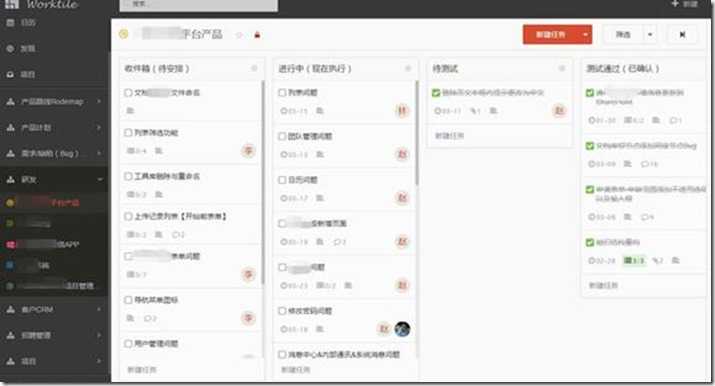Viewport: 715px width, 386px height.
Task: Click the blue color dot in sidebar projects
Action: pos(10,265)
